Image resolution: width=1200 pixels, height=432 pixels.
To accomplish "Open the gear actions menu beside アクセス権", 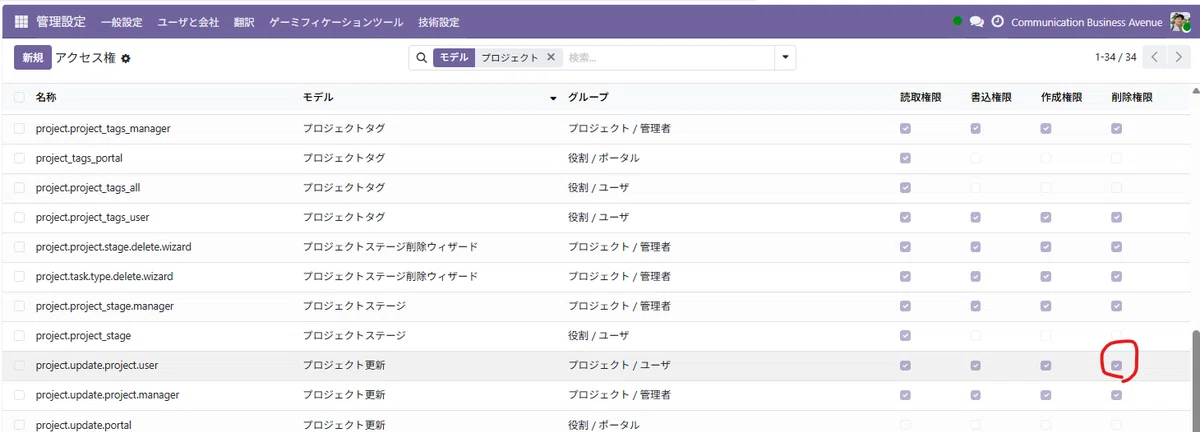I will (x=126, y=58).
